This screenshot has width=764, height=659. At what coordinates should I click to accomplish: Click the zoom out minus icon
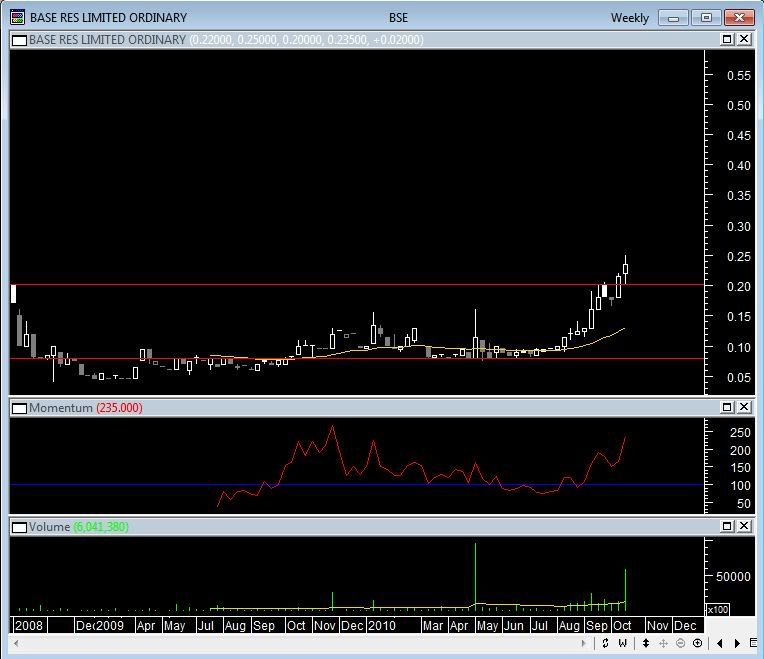click(680, 643)
